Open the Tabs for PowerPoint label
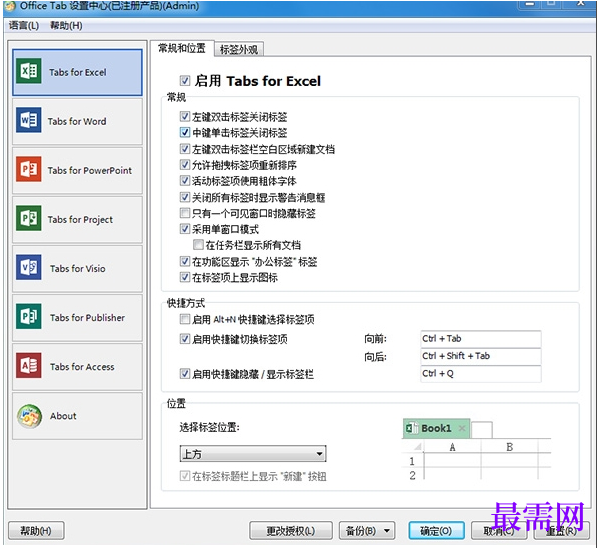603x548 pixels. click(x=90, y=170)
